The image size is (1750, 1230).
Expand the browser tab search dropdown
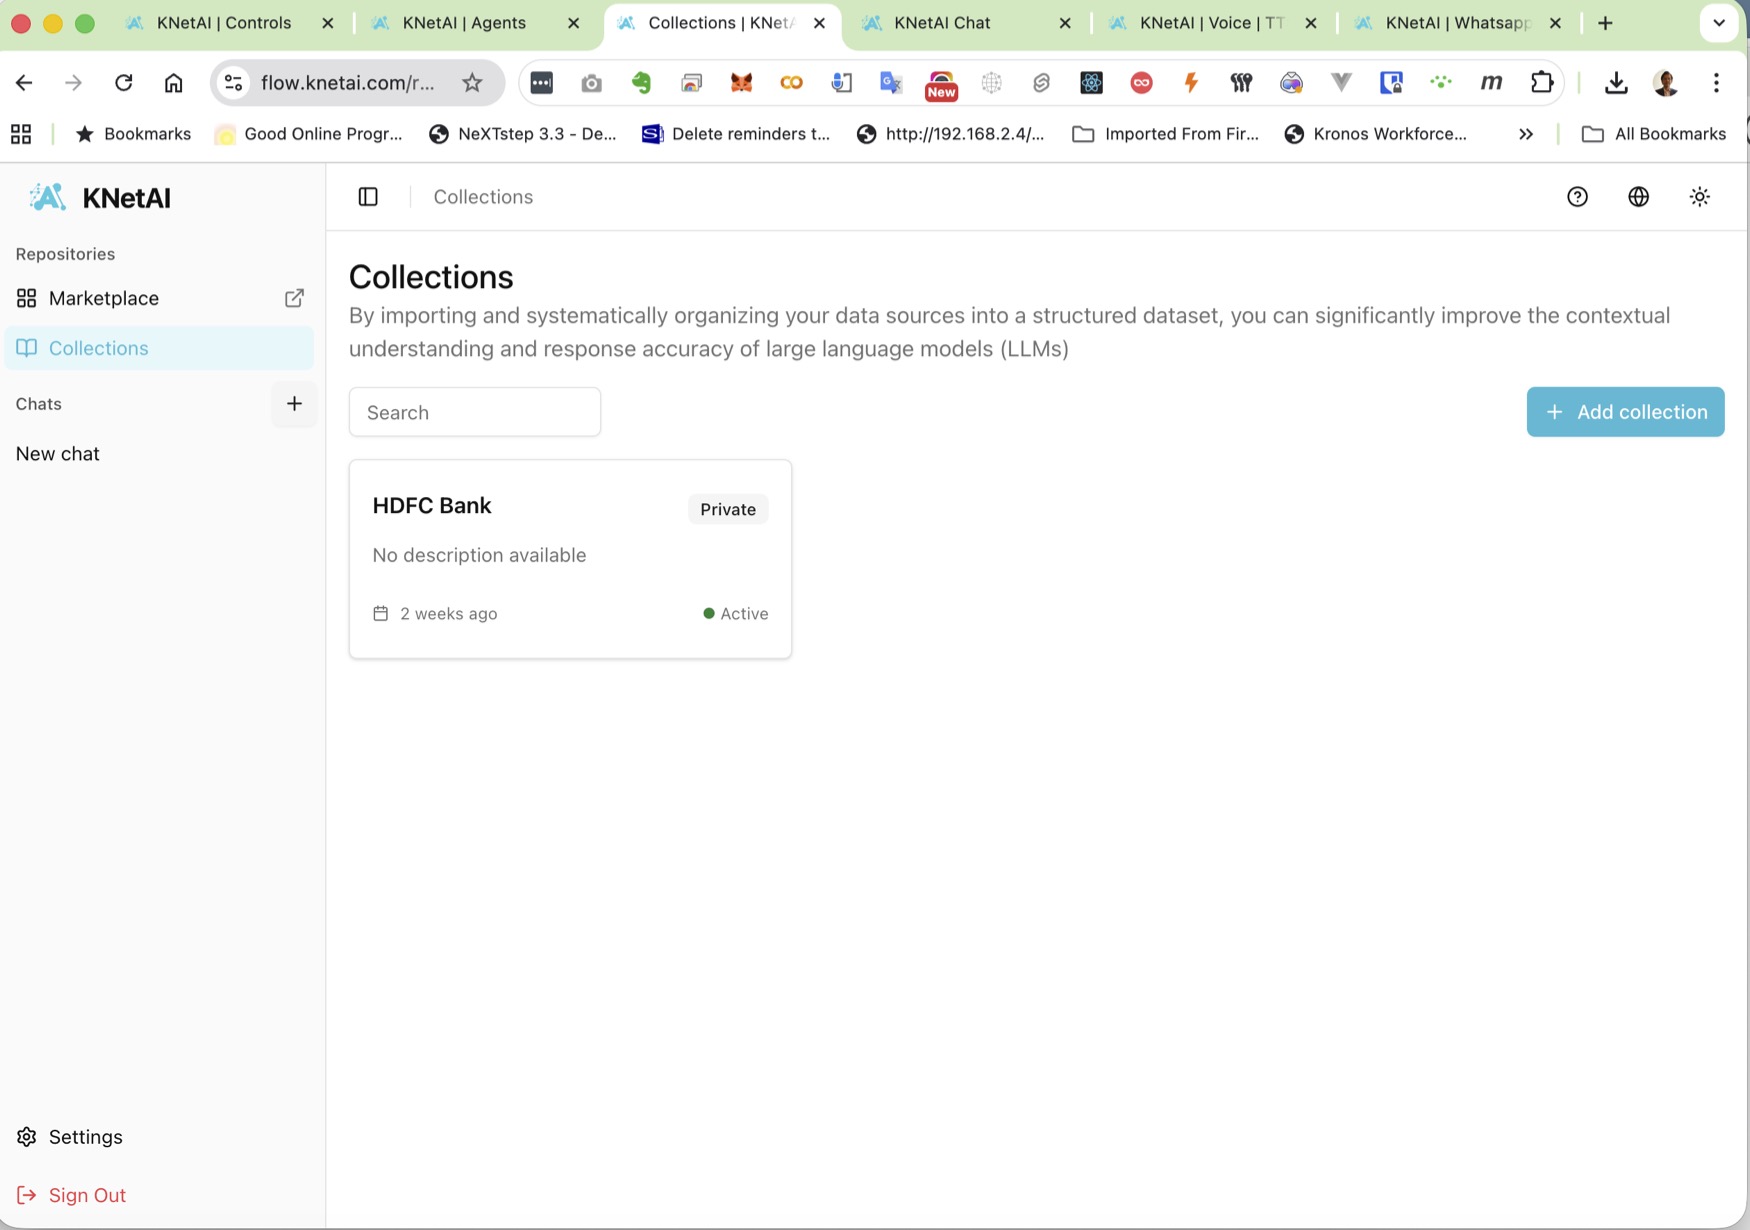1718,23
